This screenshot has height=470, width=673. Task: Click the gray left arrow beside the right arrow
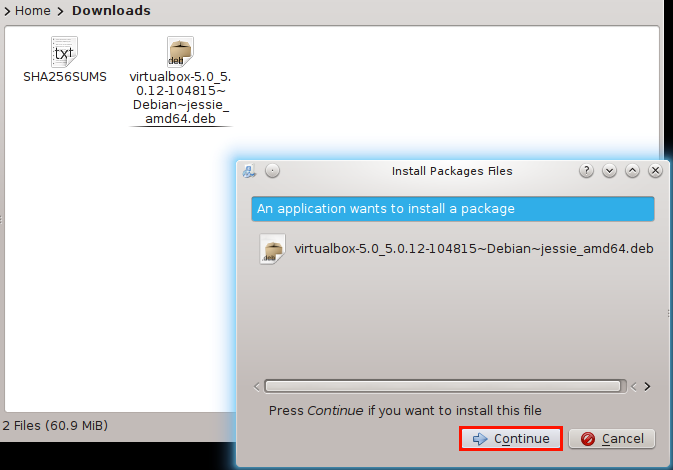[x=634, y=387]
